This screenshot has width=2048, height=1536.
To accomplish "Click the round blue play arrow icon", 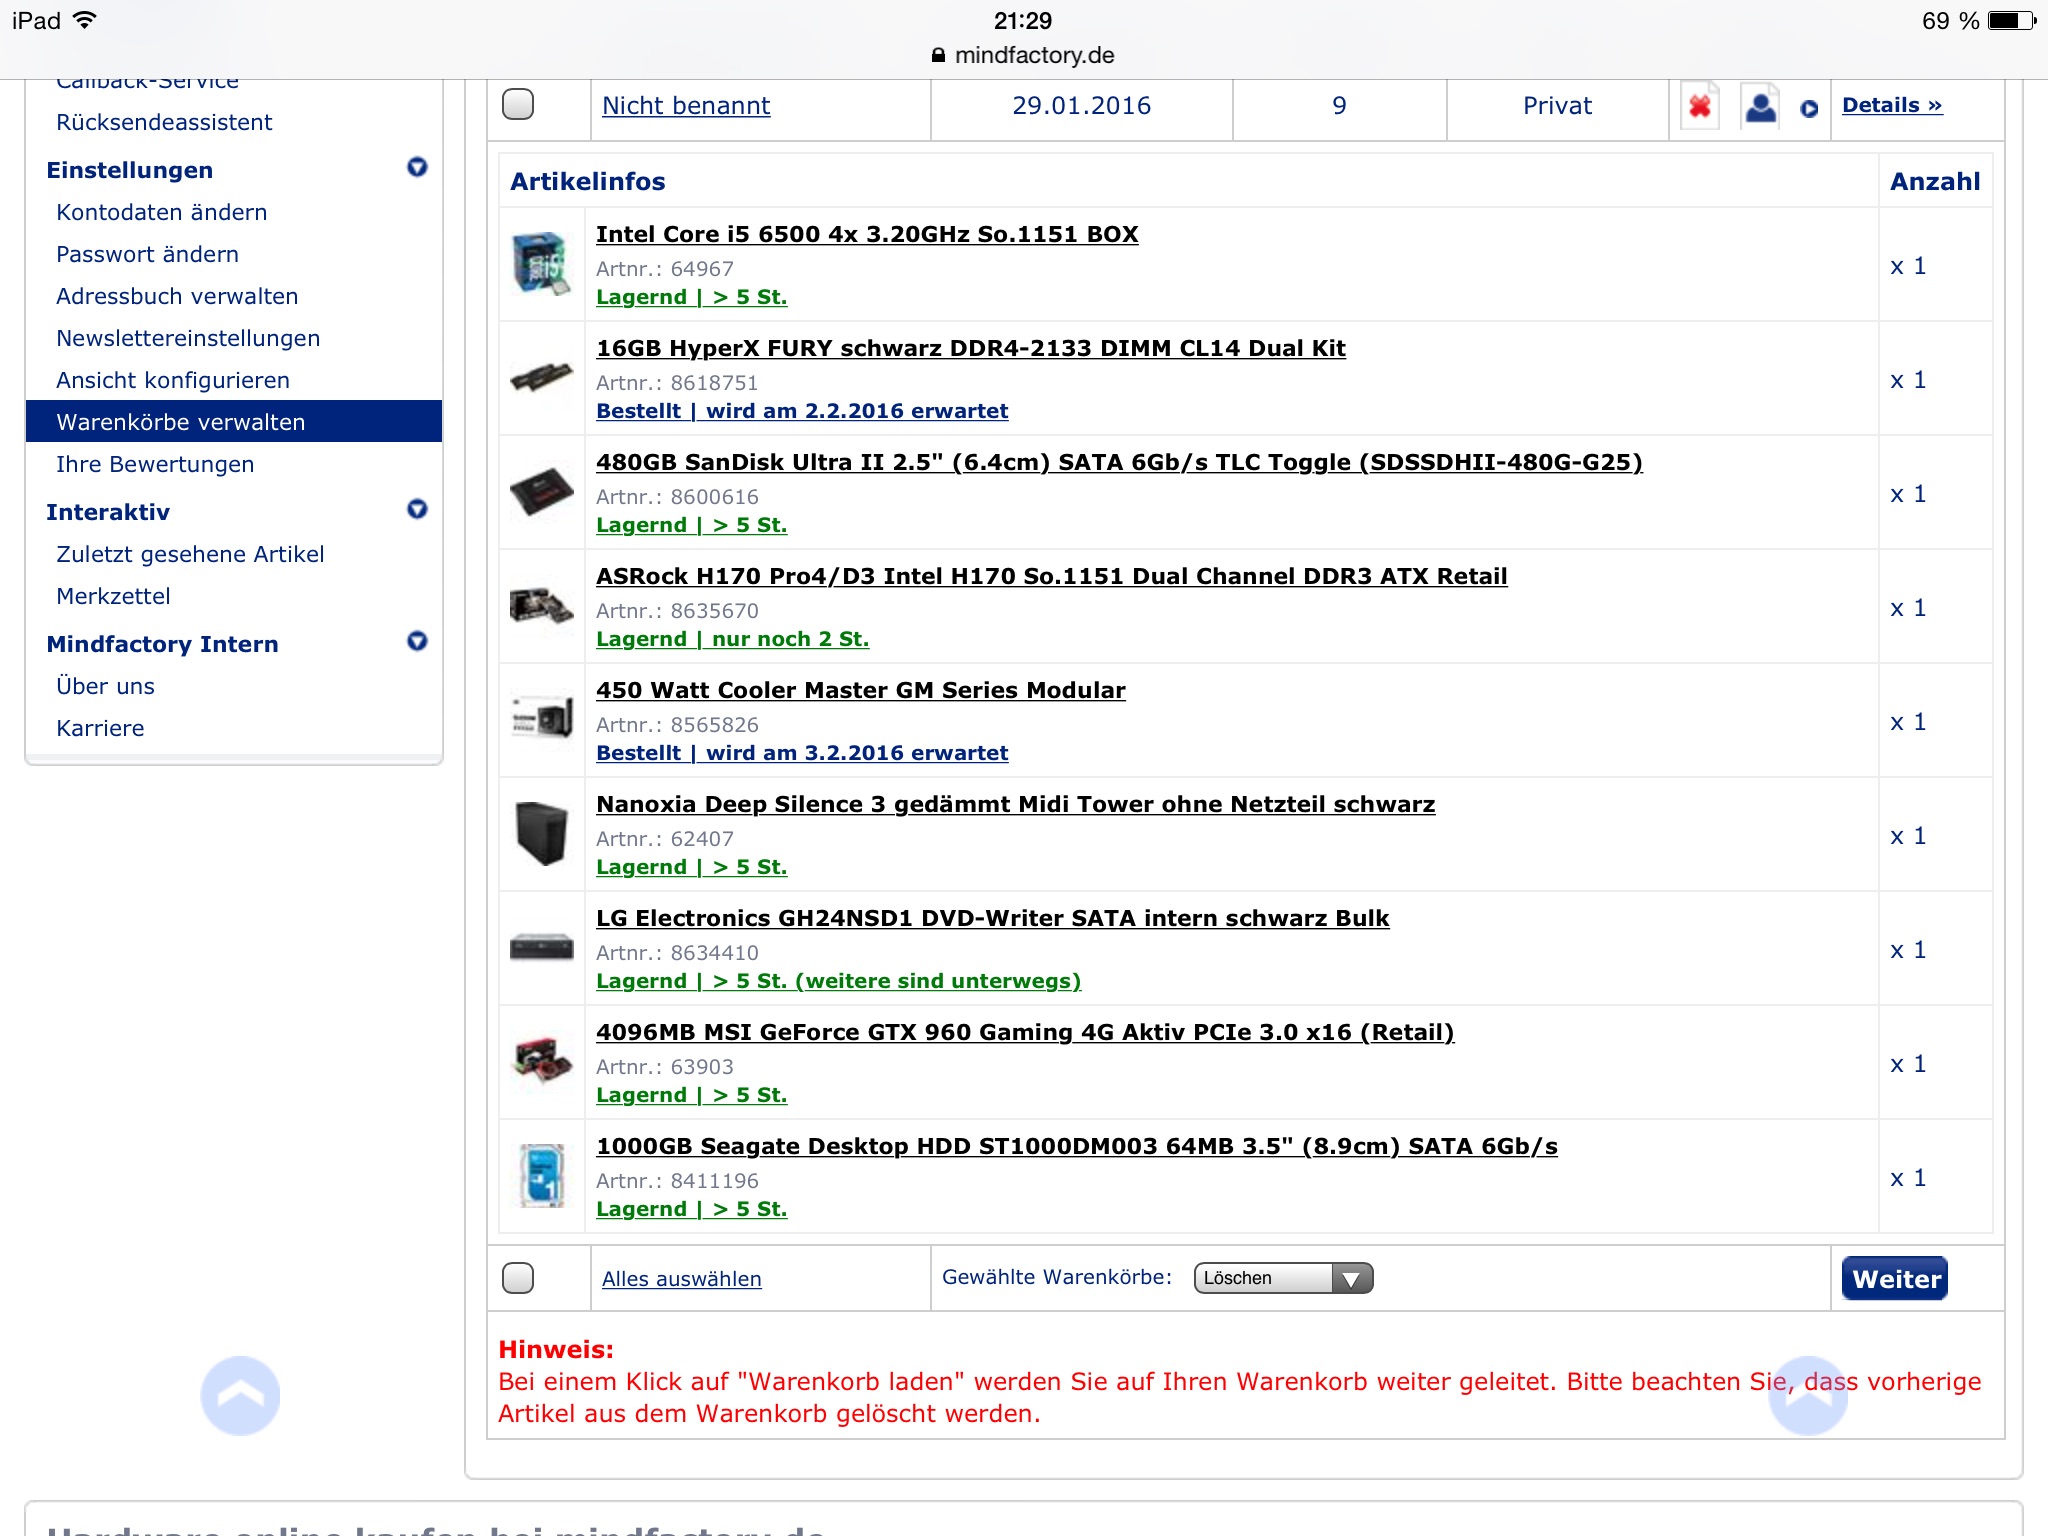I will coord(1809,108).
